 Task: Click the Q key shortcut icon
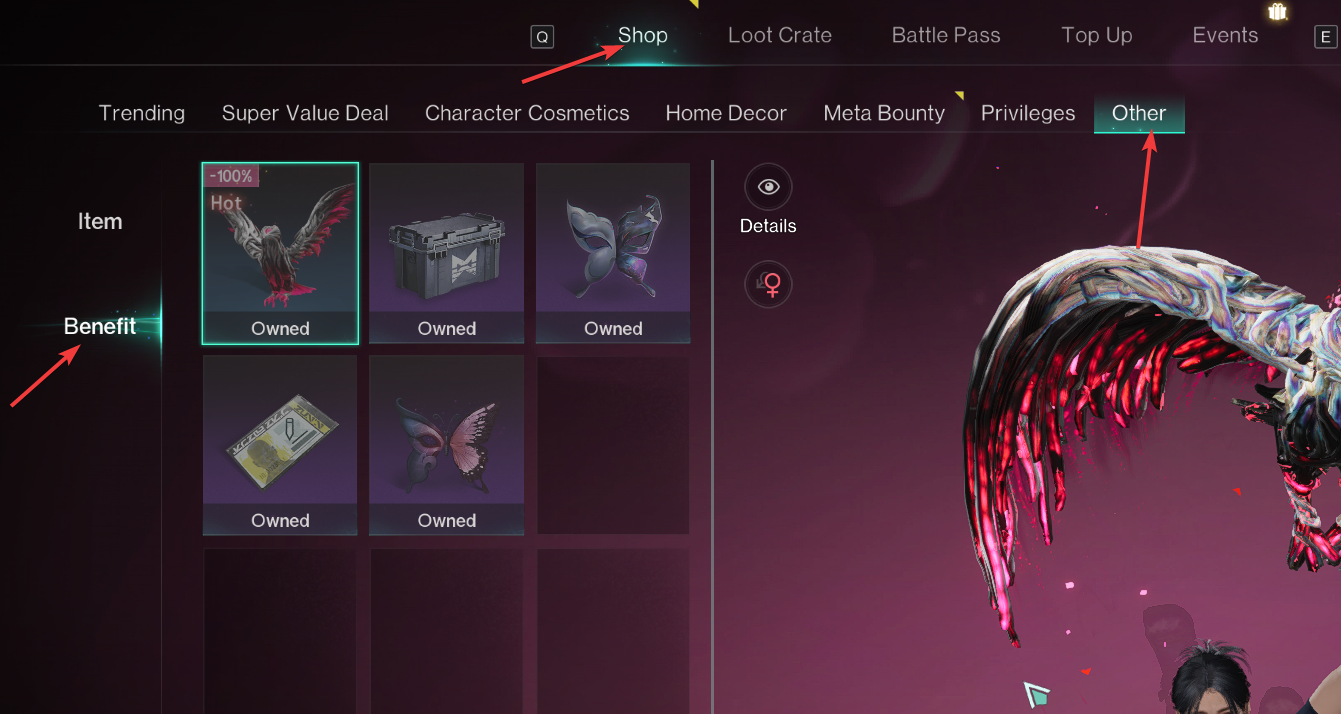542,37
